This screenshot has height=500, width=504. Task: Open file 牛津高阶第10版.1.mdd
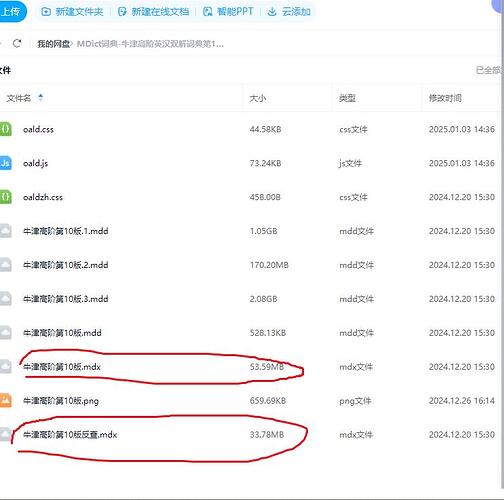66,231
